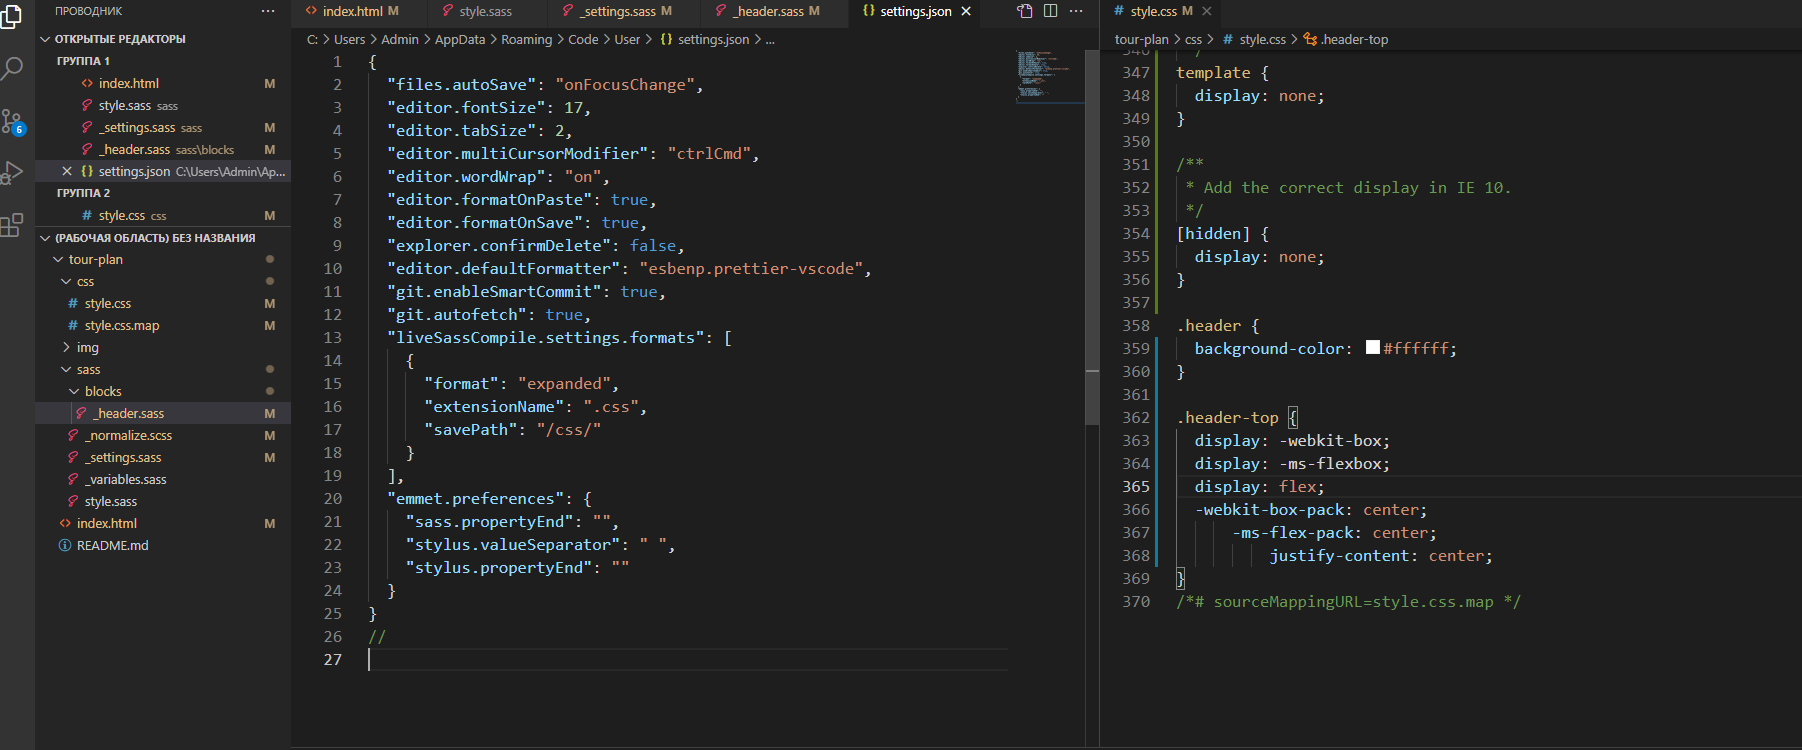Close settings.json in open editors list
Viewport: 1802px width, 750px height.
click(x=66, y=171)
